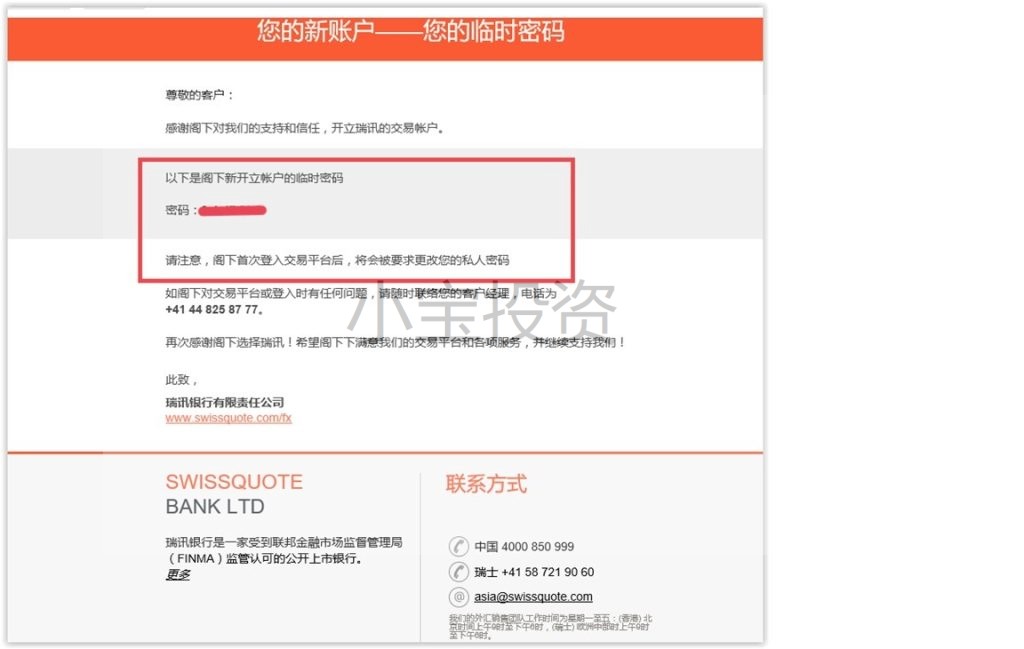Click the BANK LTD text
Image resolution: width=1024 pixels, height=649 pixels.
click(x=215, y=507)
